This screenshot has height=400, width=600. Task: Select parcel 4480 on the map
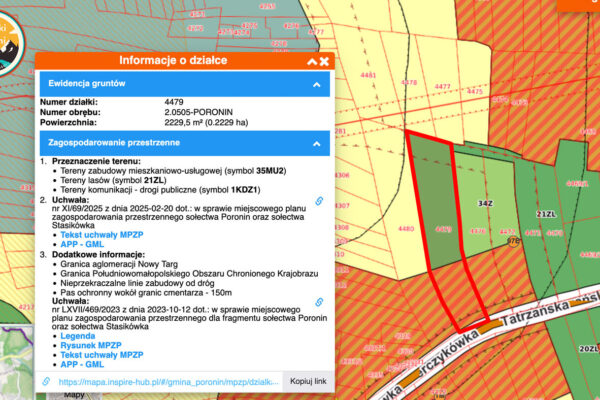406,229
